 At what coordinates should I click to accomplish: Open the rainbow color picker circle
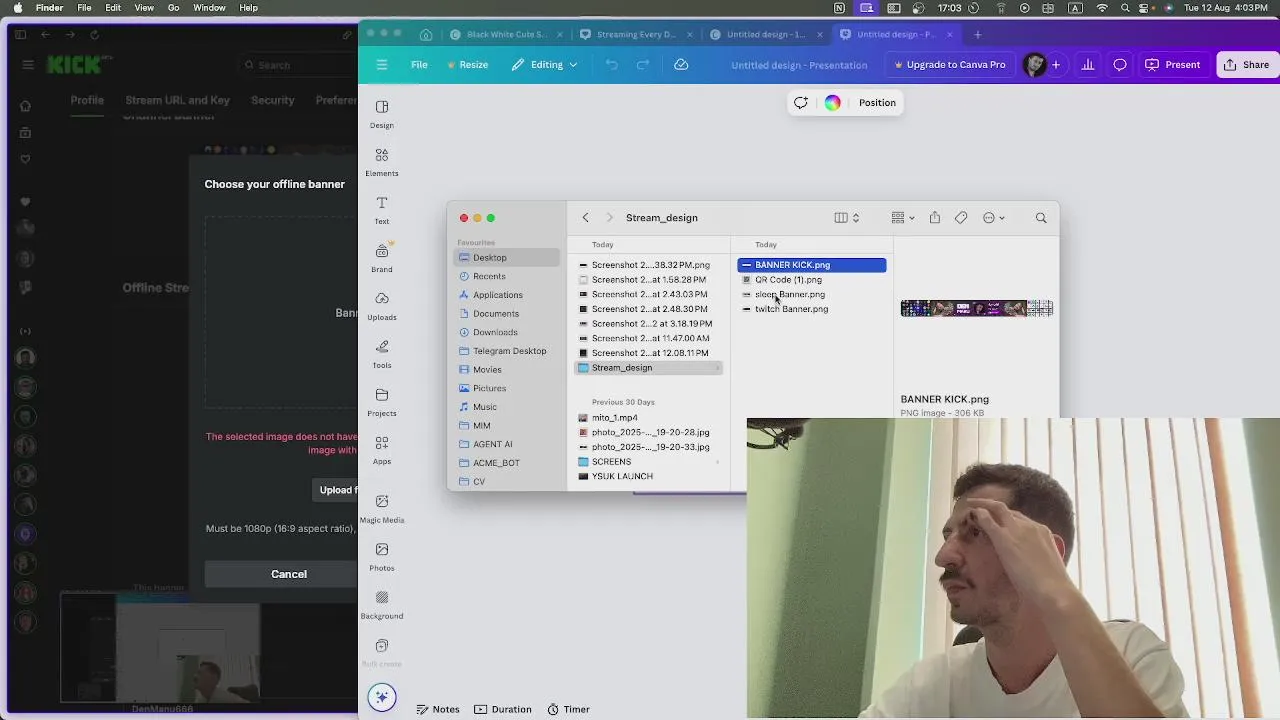coord(832,102)
